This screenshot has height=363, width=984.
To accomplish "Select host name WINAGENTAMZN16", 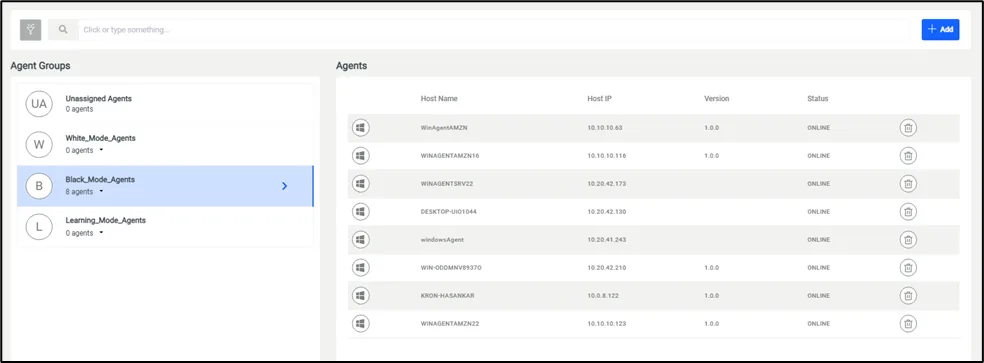I will pos(449,156).
